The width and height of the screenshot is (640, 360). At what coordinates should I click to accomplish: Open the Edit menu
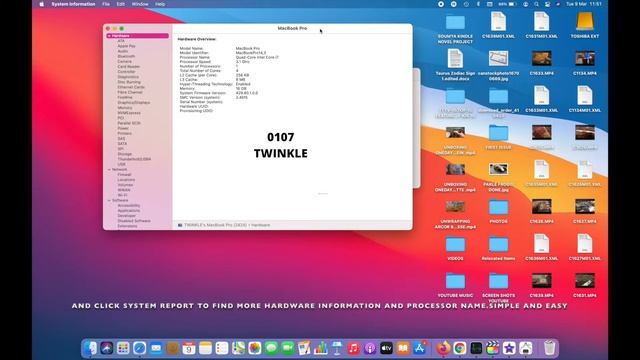(120, 4)
